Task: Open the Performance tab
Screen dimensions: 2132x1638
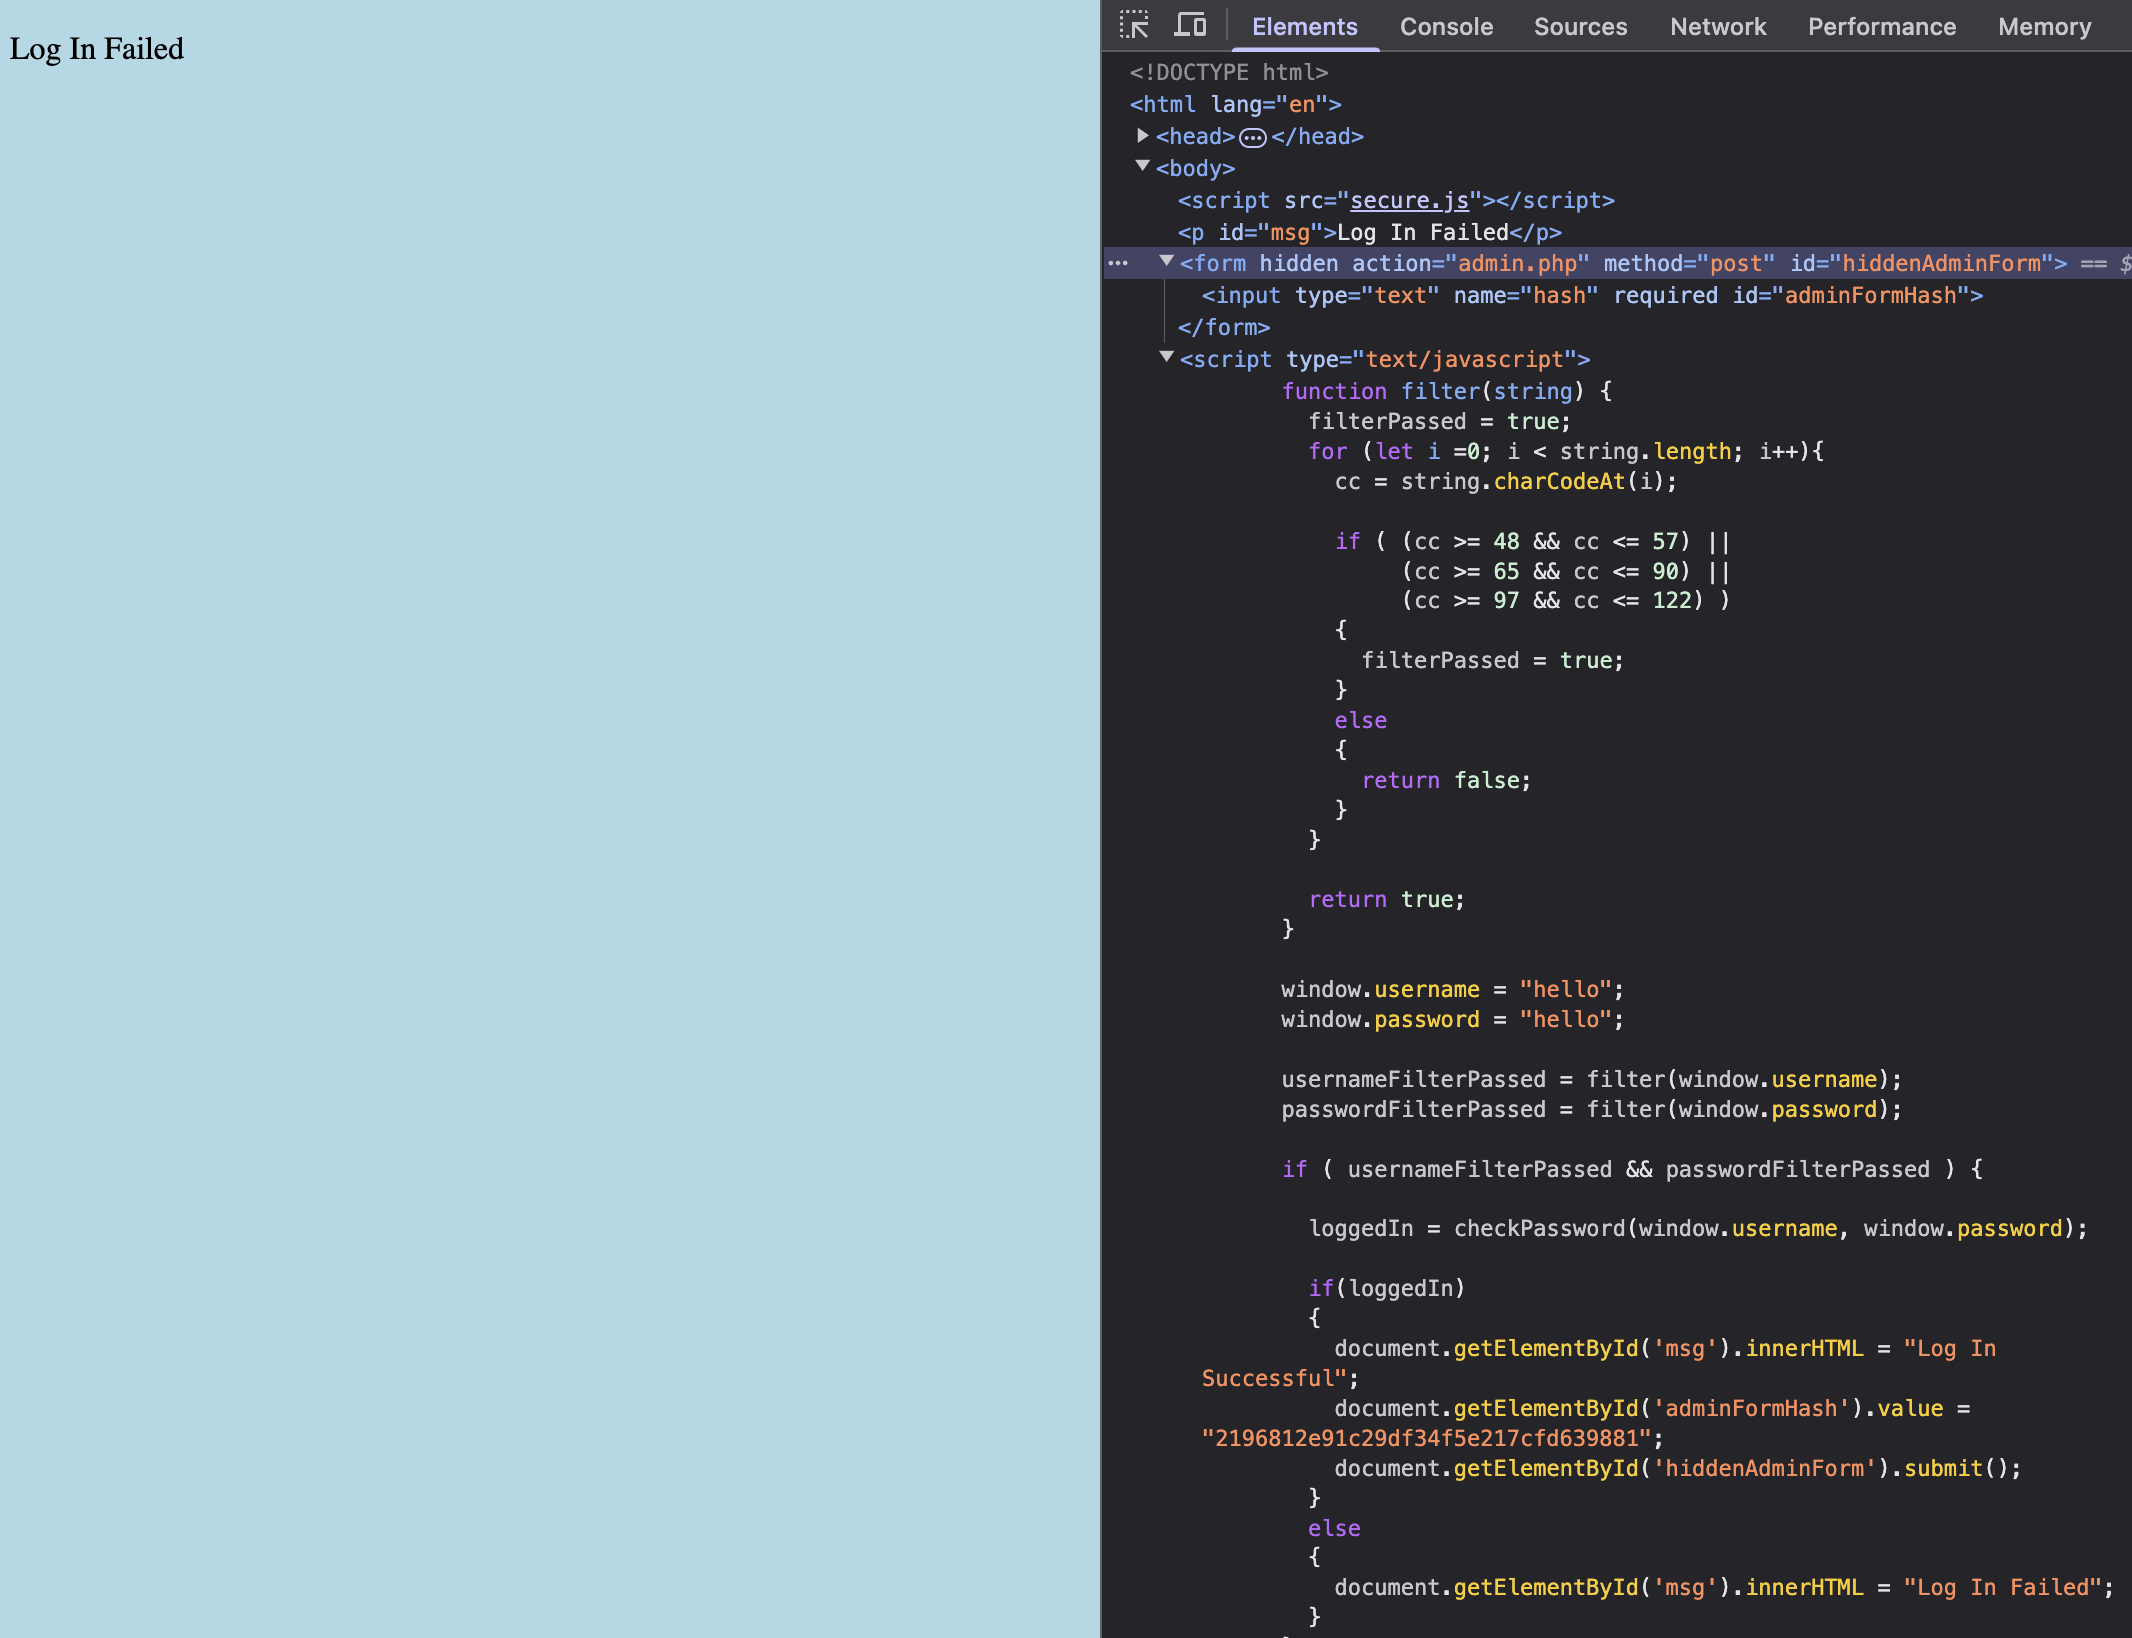Action: [1882, 27]
